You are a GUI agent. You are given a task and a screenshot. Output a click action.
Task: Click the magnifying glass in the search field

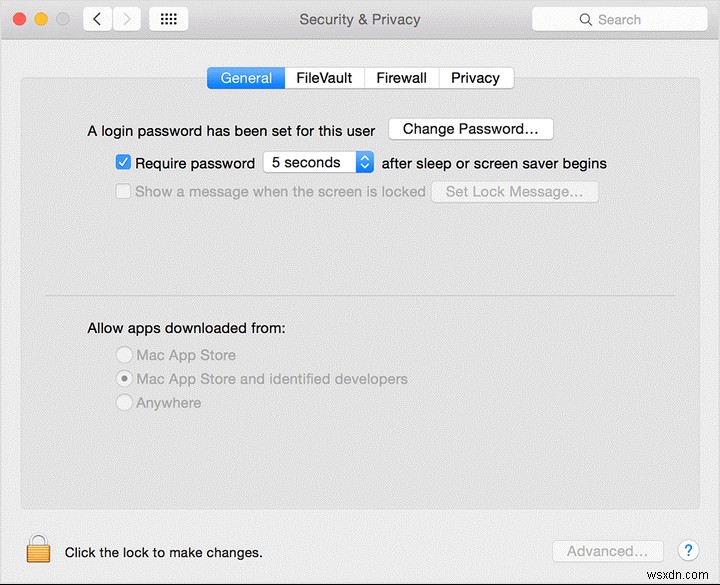pyautogui.click(x=586, y=20)
